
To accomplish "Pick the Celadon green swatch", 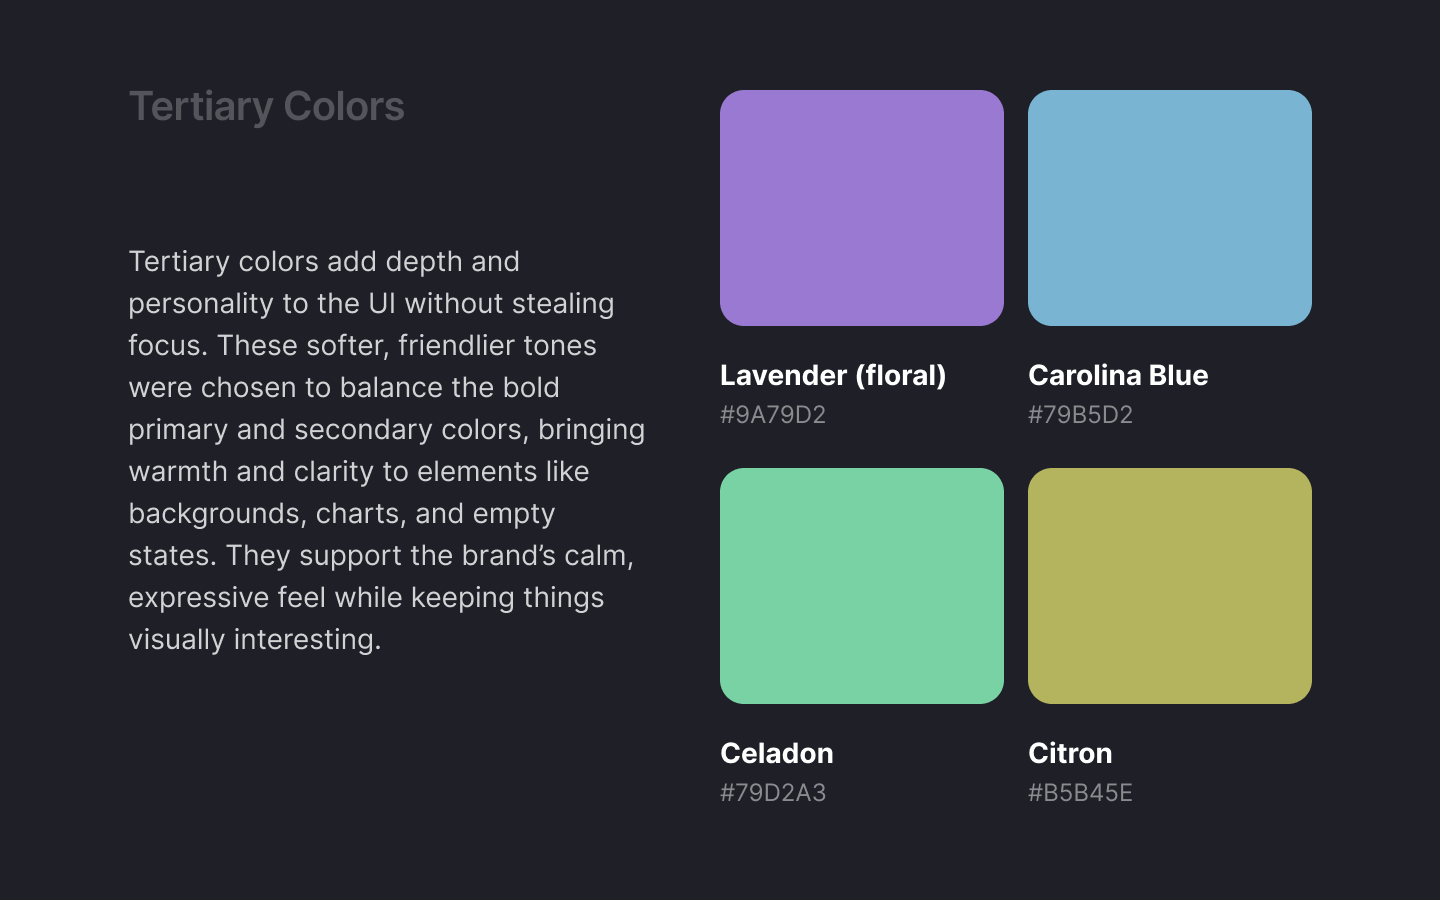I will [x=861, y=586].
